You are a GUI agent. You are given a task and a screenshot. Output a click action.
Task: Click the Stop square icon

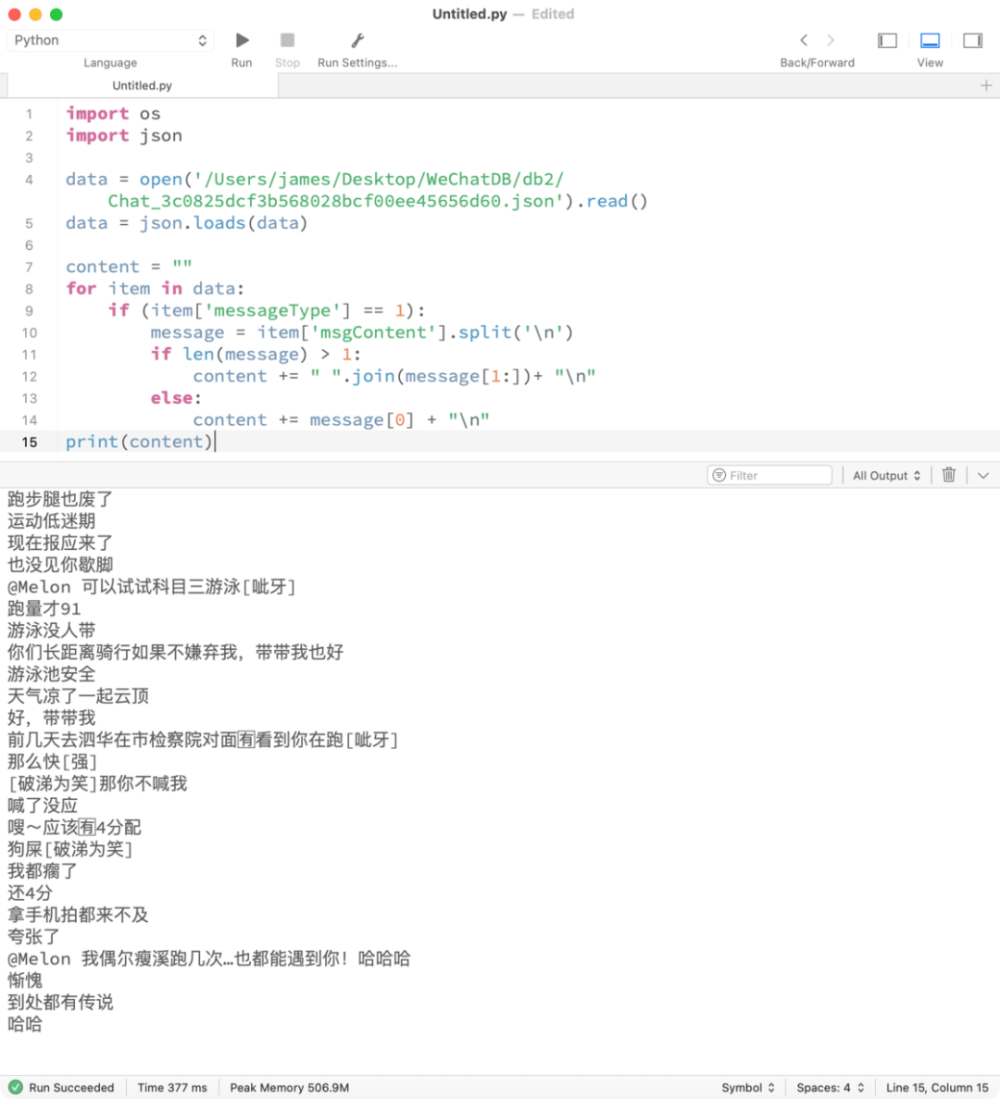(287, 40)
